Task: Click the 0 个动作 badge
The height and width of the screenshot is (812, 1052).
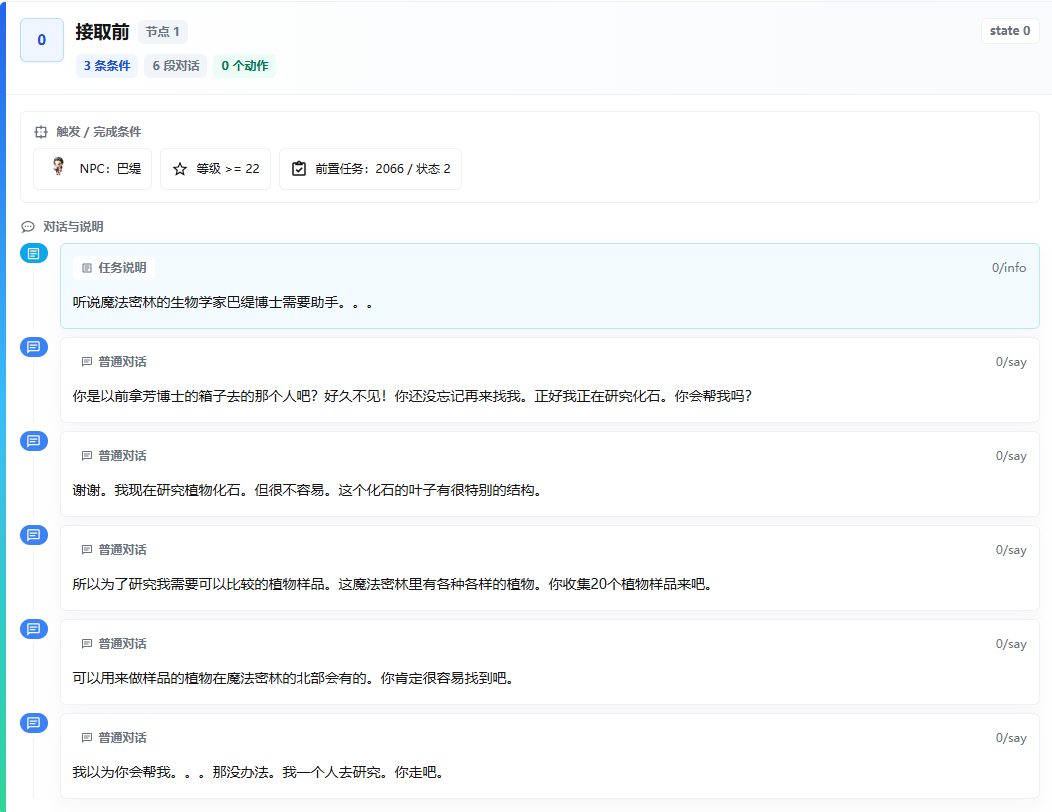Action: pyautogui.click(x=245, y=66)
